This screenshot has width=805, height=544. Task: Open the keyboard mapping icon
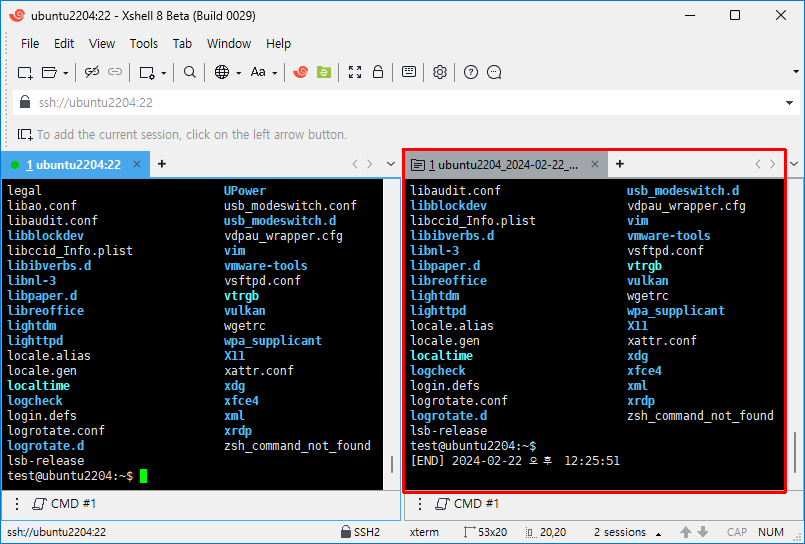click(408, 72)
